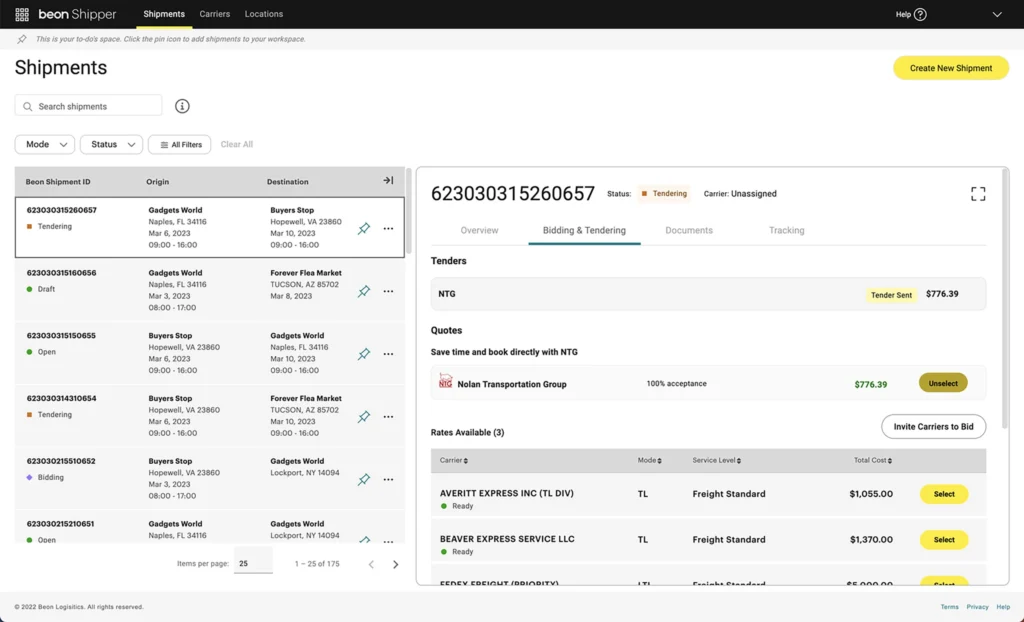Viewport: 1024px width, 622px height.
Task: Open the Status filter dropdown
Action: point(112,144)
